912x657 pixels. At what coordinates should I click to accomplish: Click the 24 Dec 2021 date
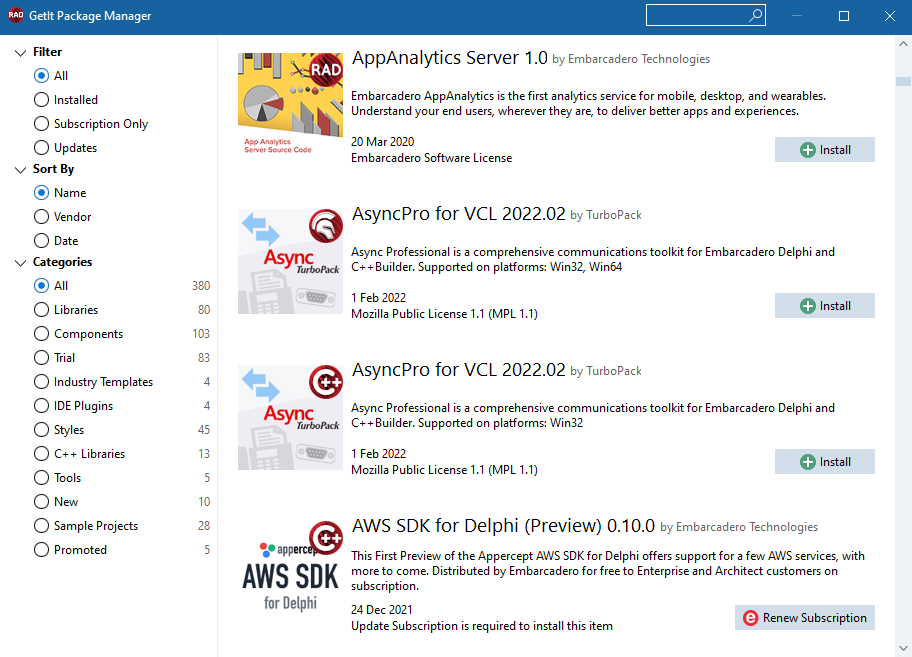point(382,609)
